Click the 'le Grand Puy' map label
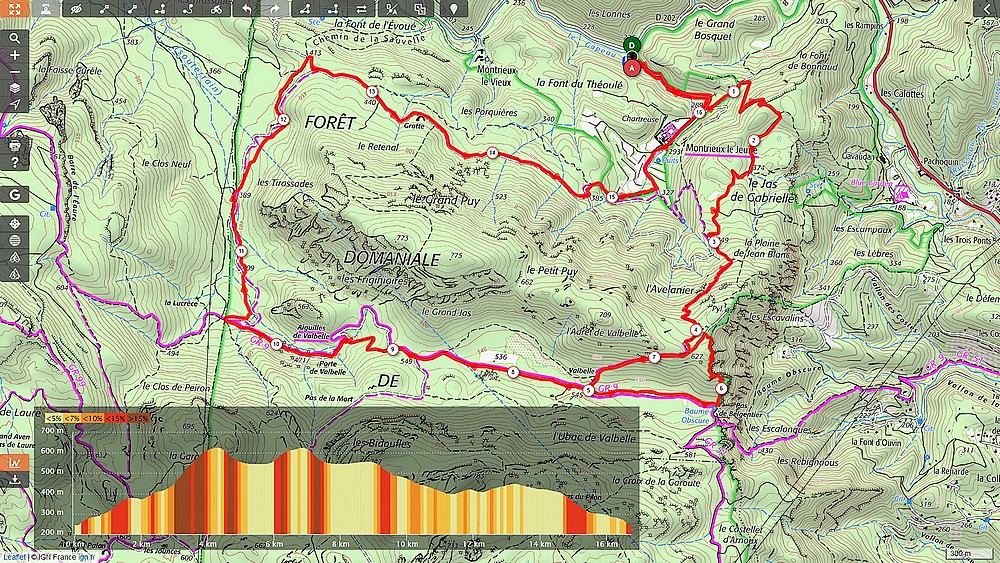 (x=446, y=200)
